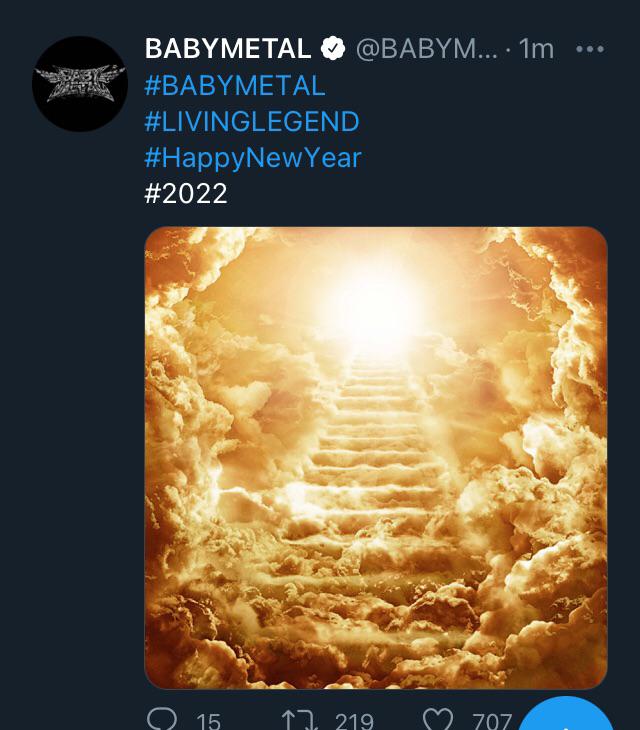Tap the reply count 15
Viewport: 640px width, 730px height.
pos(209,721)
